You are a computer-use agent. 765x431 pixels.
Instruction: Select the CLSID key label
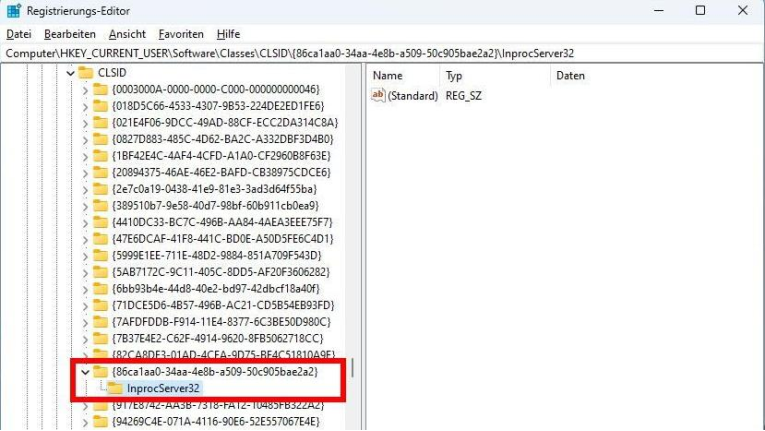tap(112, 73)
